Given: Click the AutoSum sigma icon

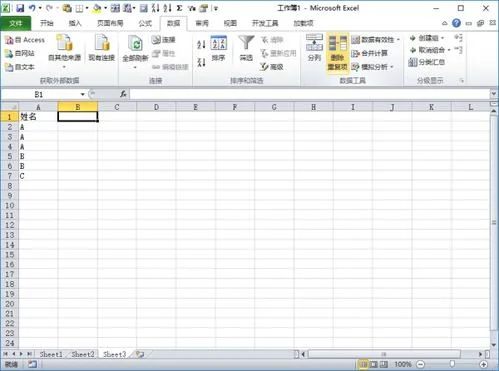Looking at the screenshot, I should coord(179,8).
